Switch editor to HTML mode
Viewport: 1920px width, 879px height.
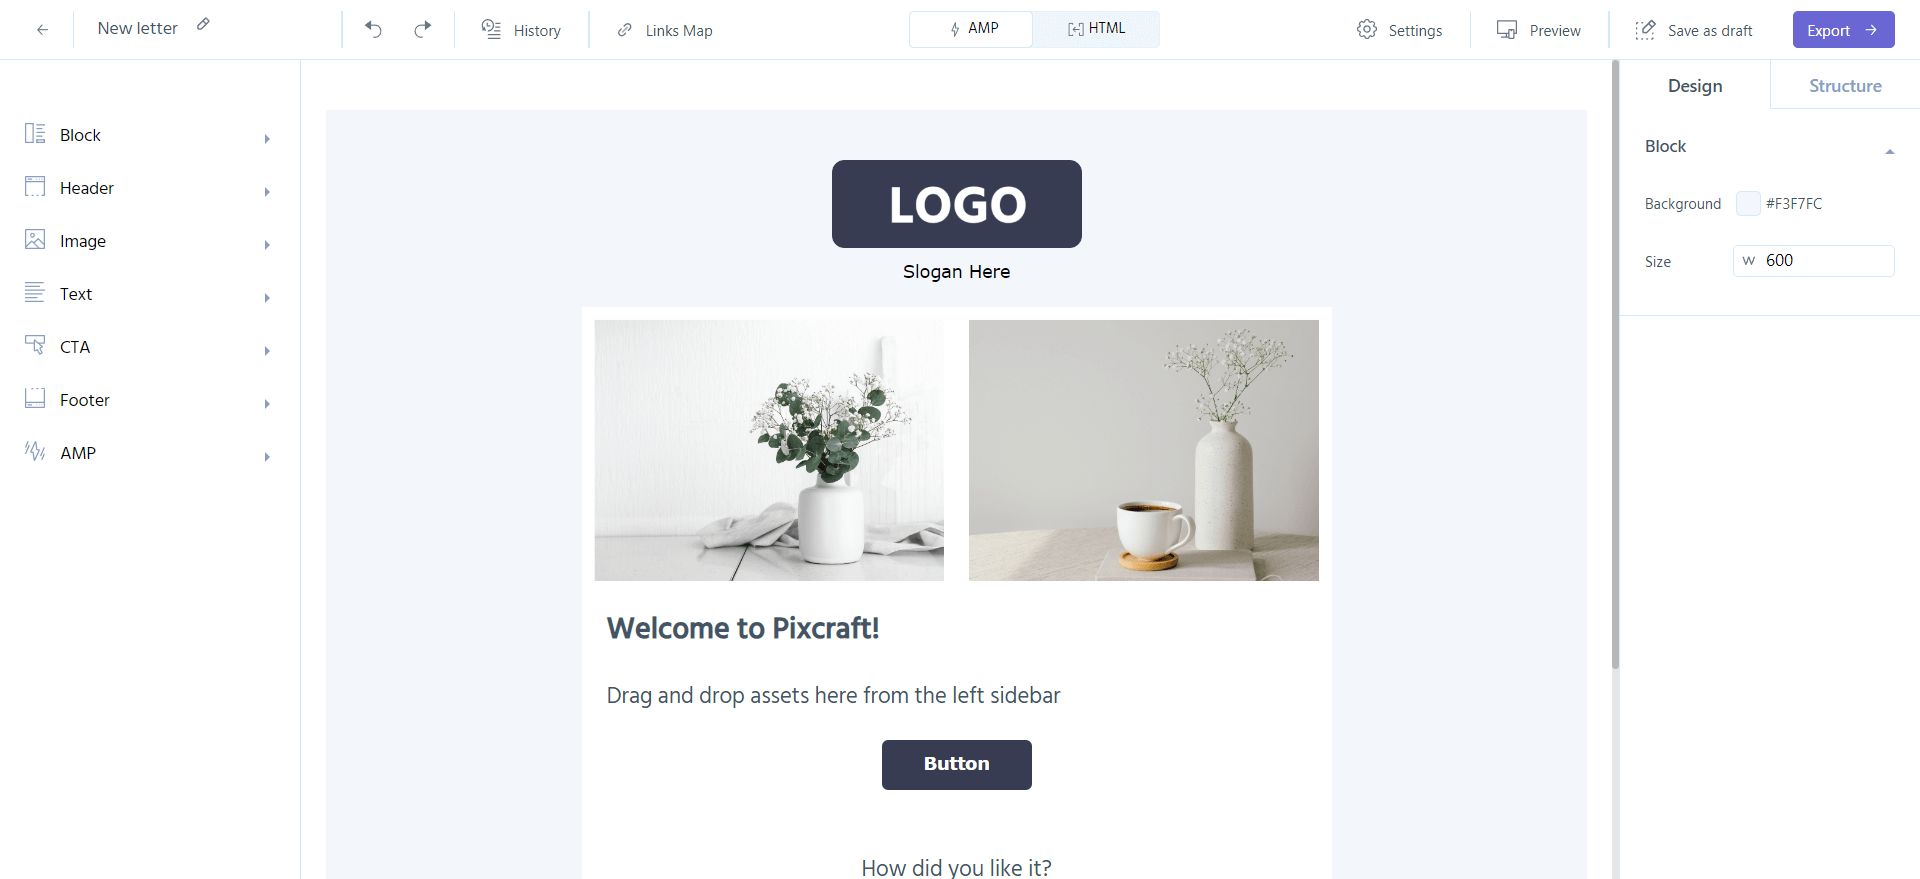click(1096, 29)
